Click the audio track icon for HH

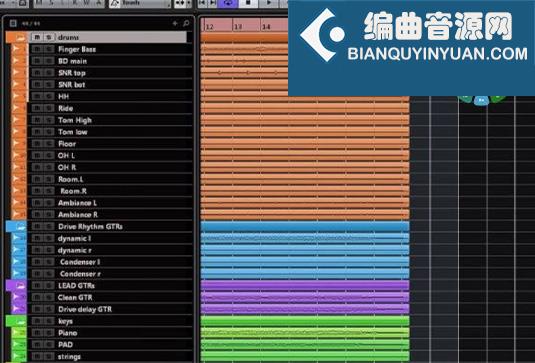pos(16,97)
